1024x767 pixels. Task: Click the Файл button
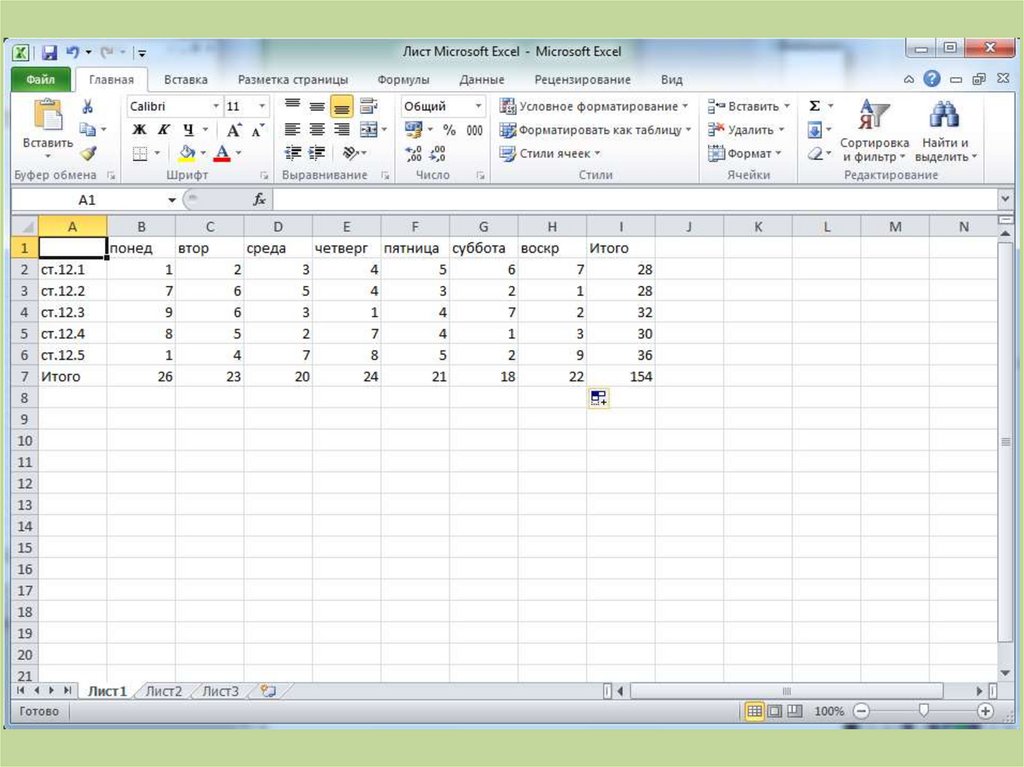point(41,79)
